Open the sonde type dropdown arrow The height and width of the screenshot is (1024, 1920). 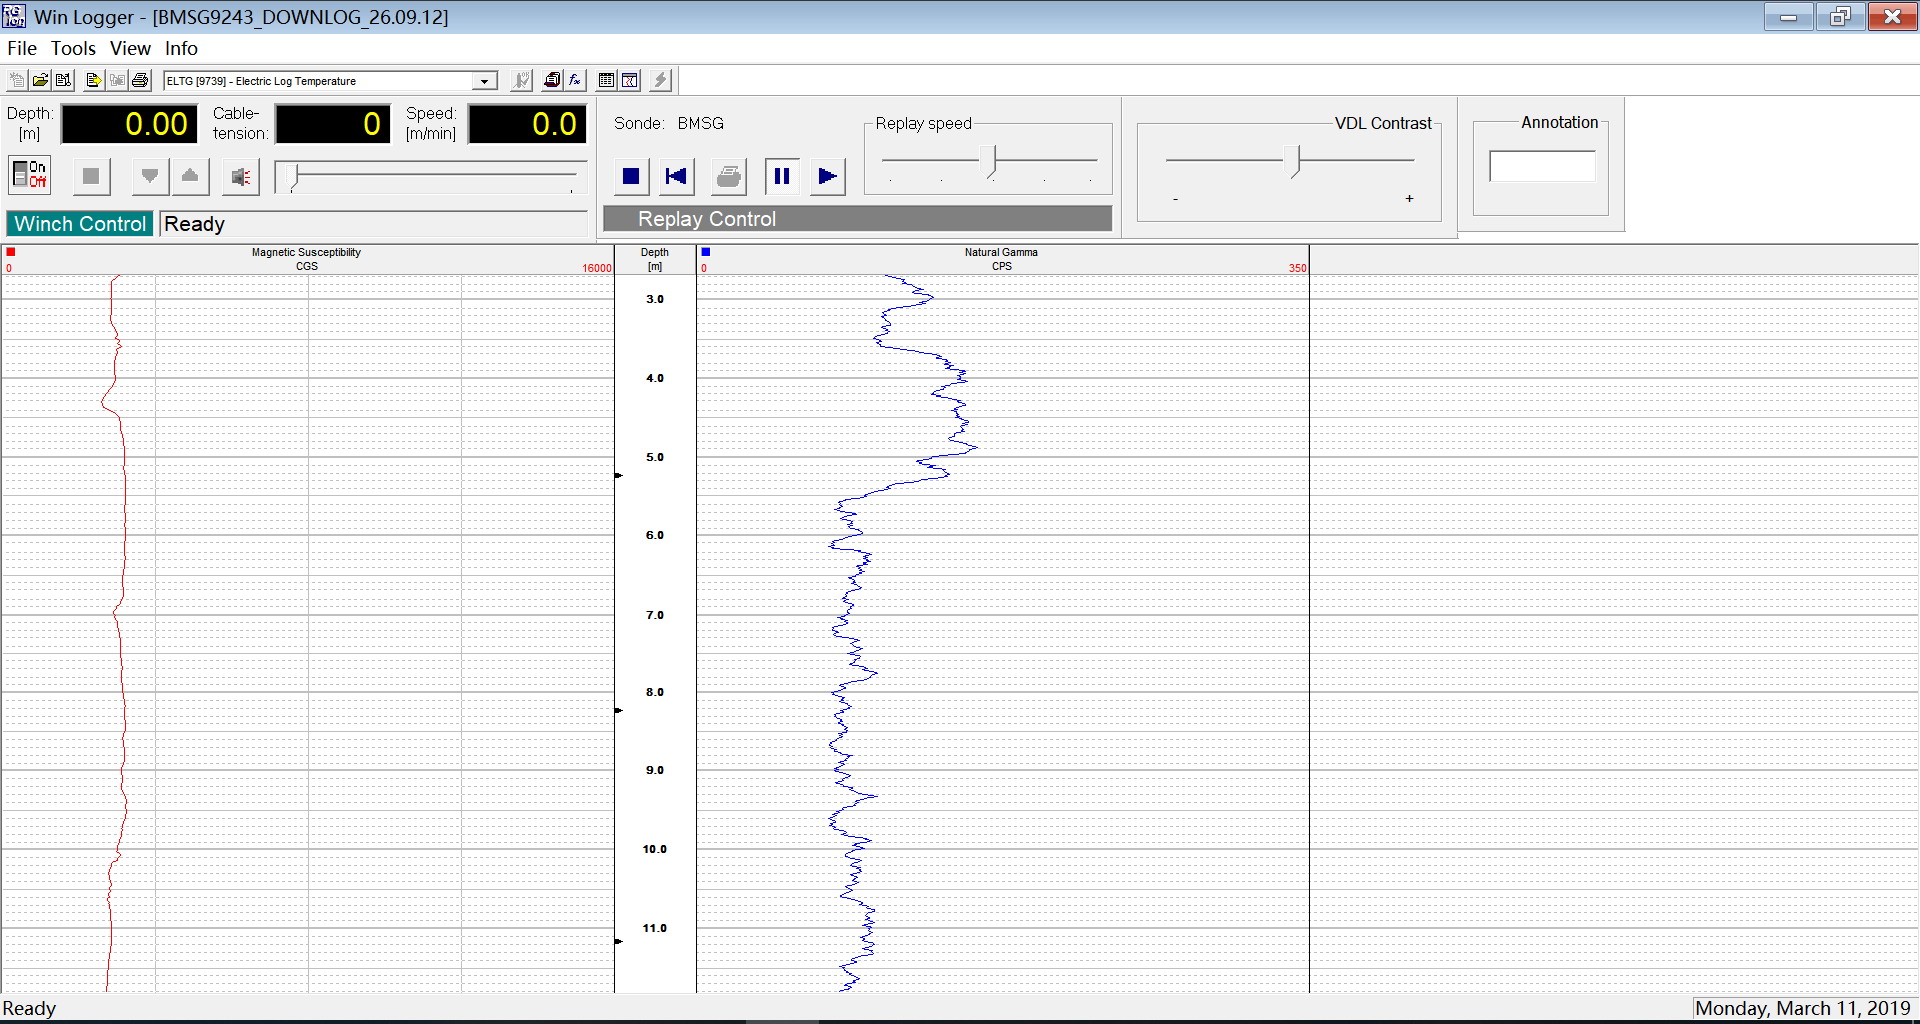click(484, 81)
